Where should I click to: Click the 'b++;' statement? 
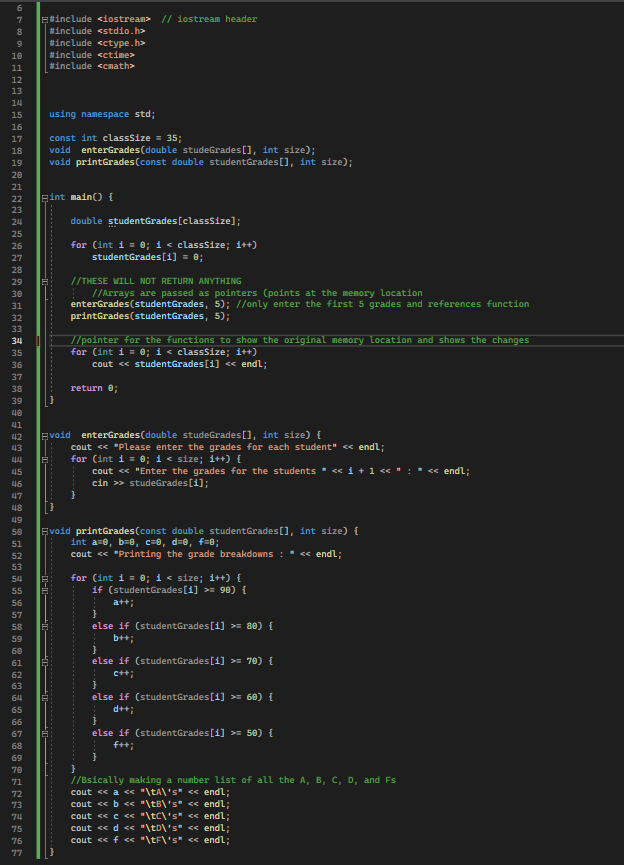[x=124, y=638]
